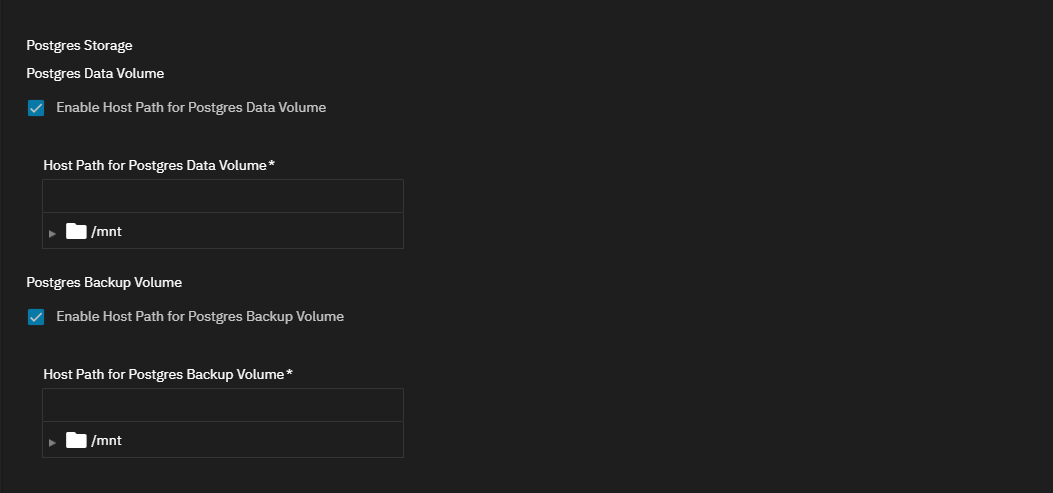This screenshot has width=1053, height=493.
Task: Click the required asterisk on the Backup Volume host path
Action: click(x=290, y=374)
